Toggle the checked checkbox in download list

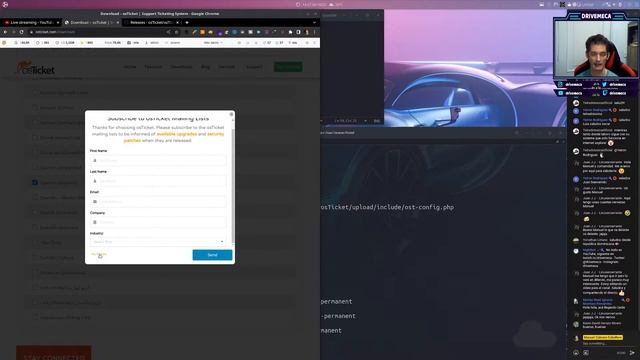[35, 182]
